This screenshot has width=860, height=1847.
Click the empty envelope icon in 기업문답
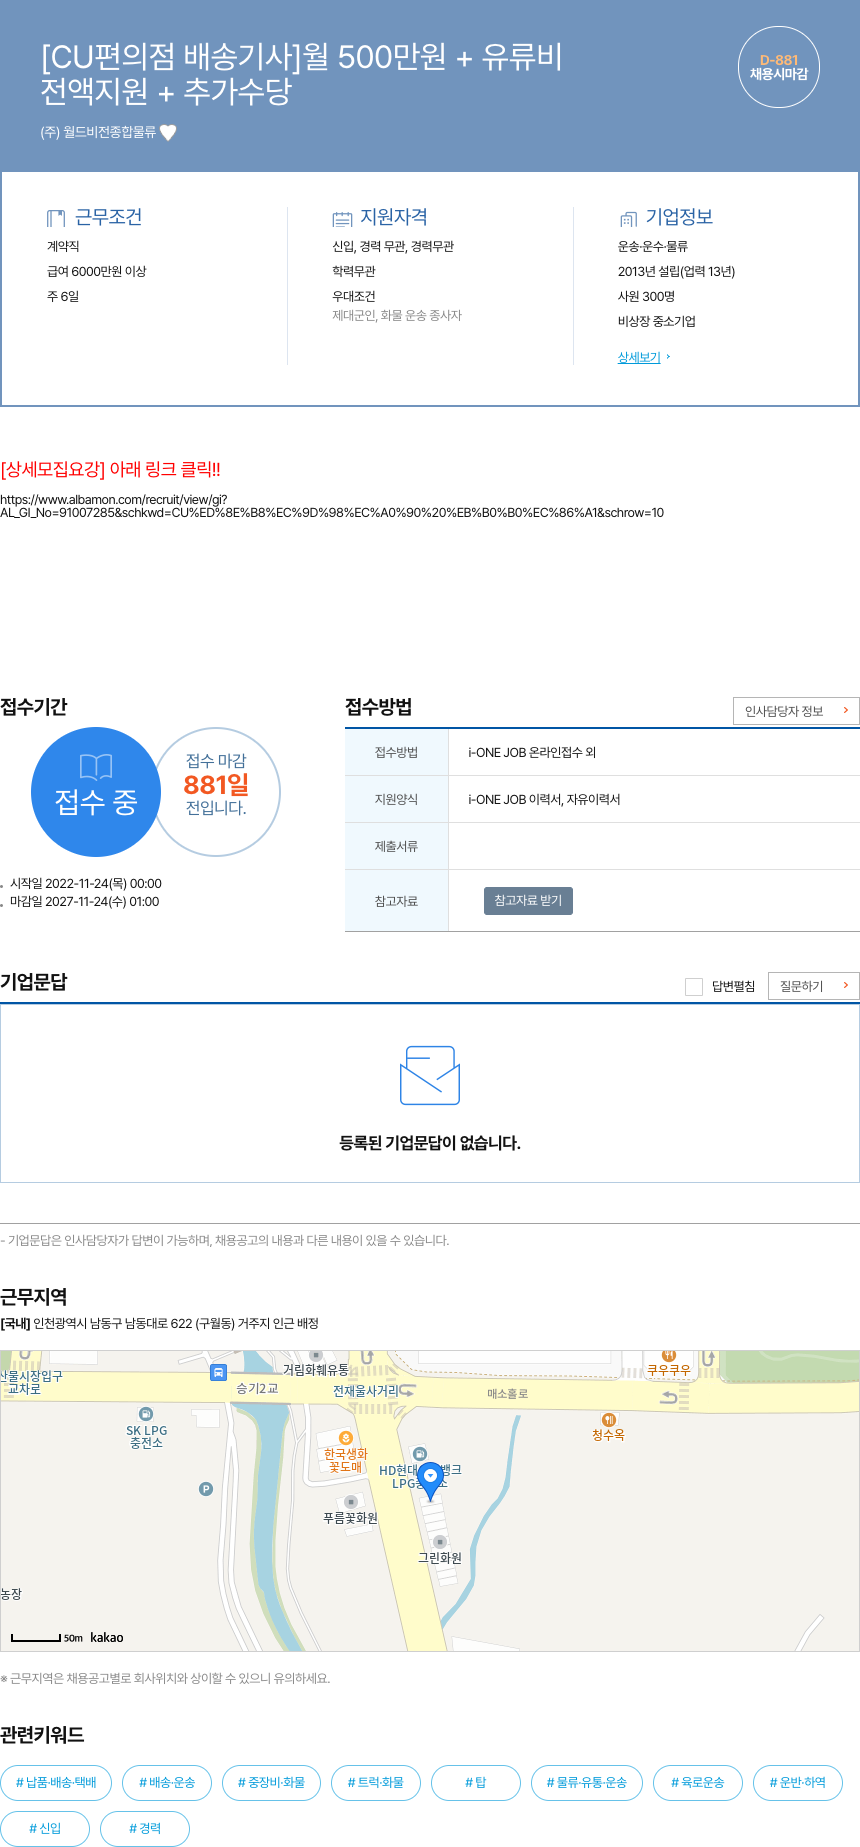pyautogui.click(x=430, y=1076)
